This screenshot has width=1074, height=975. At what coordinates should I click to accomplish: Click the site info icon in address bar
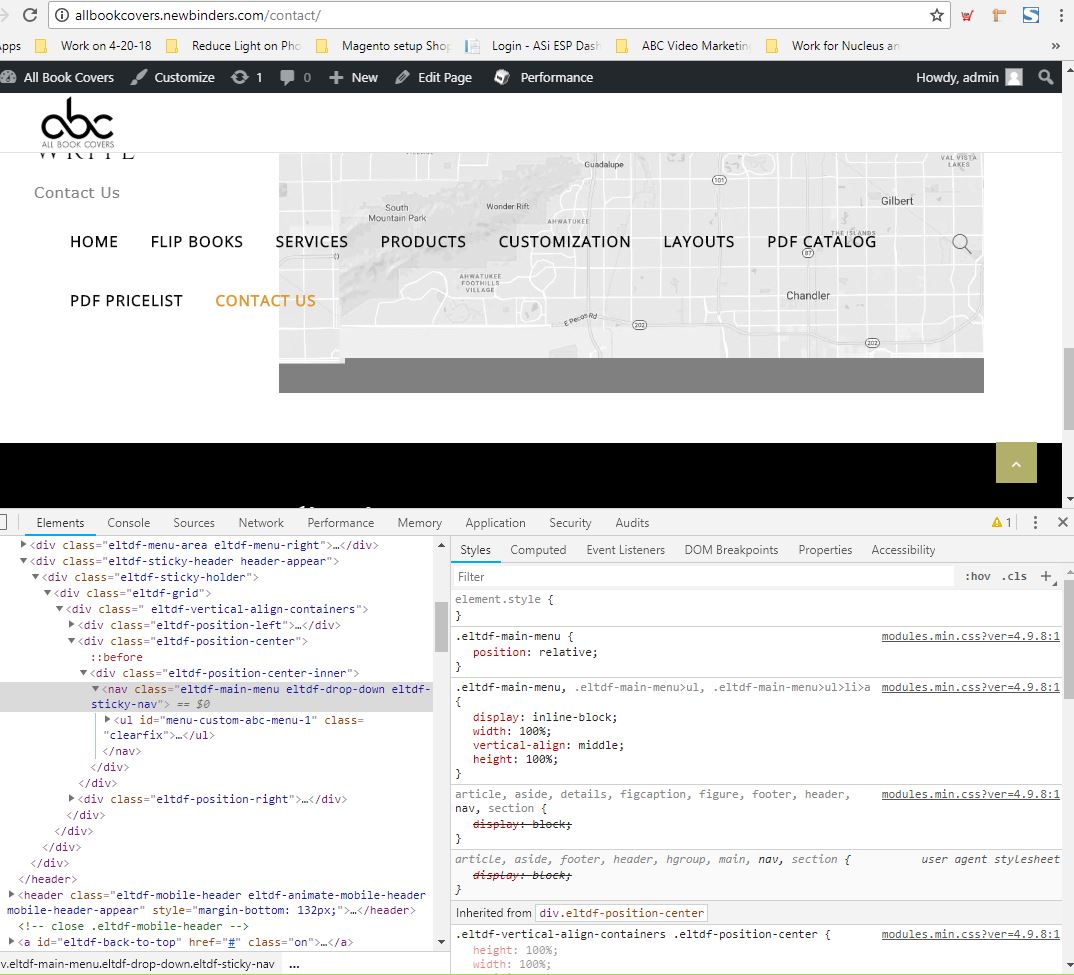pyautogui.click(x=62, y=15)
